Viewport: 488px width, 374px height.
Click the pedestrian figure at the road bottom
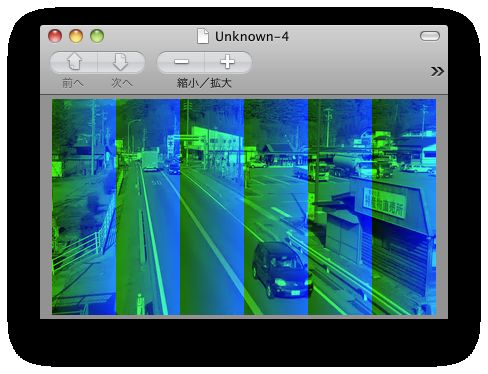click(x=140, y=304)
